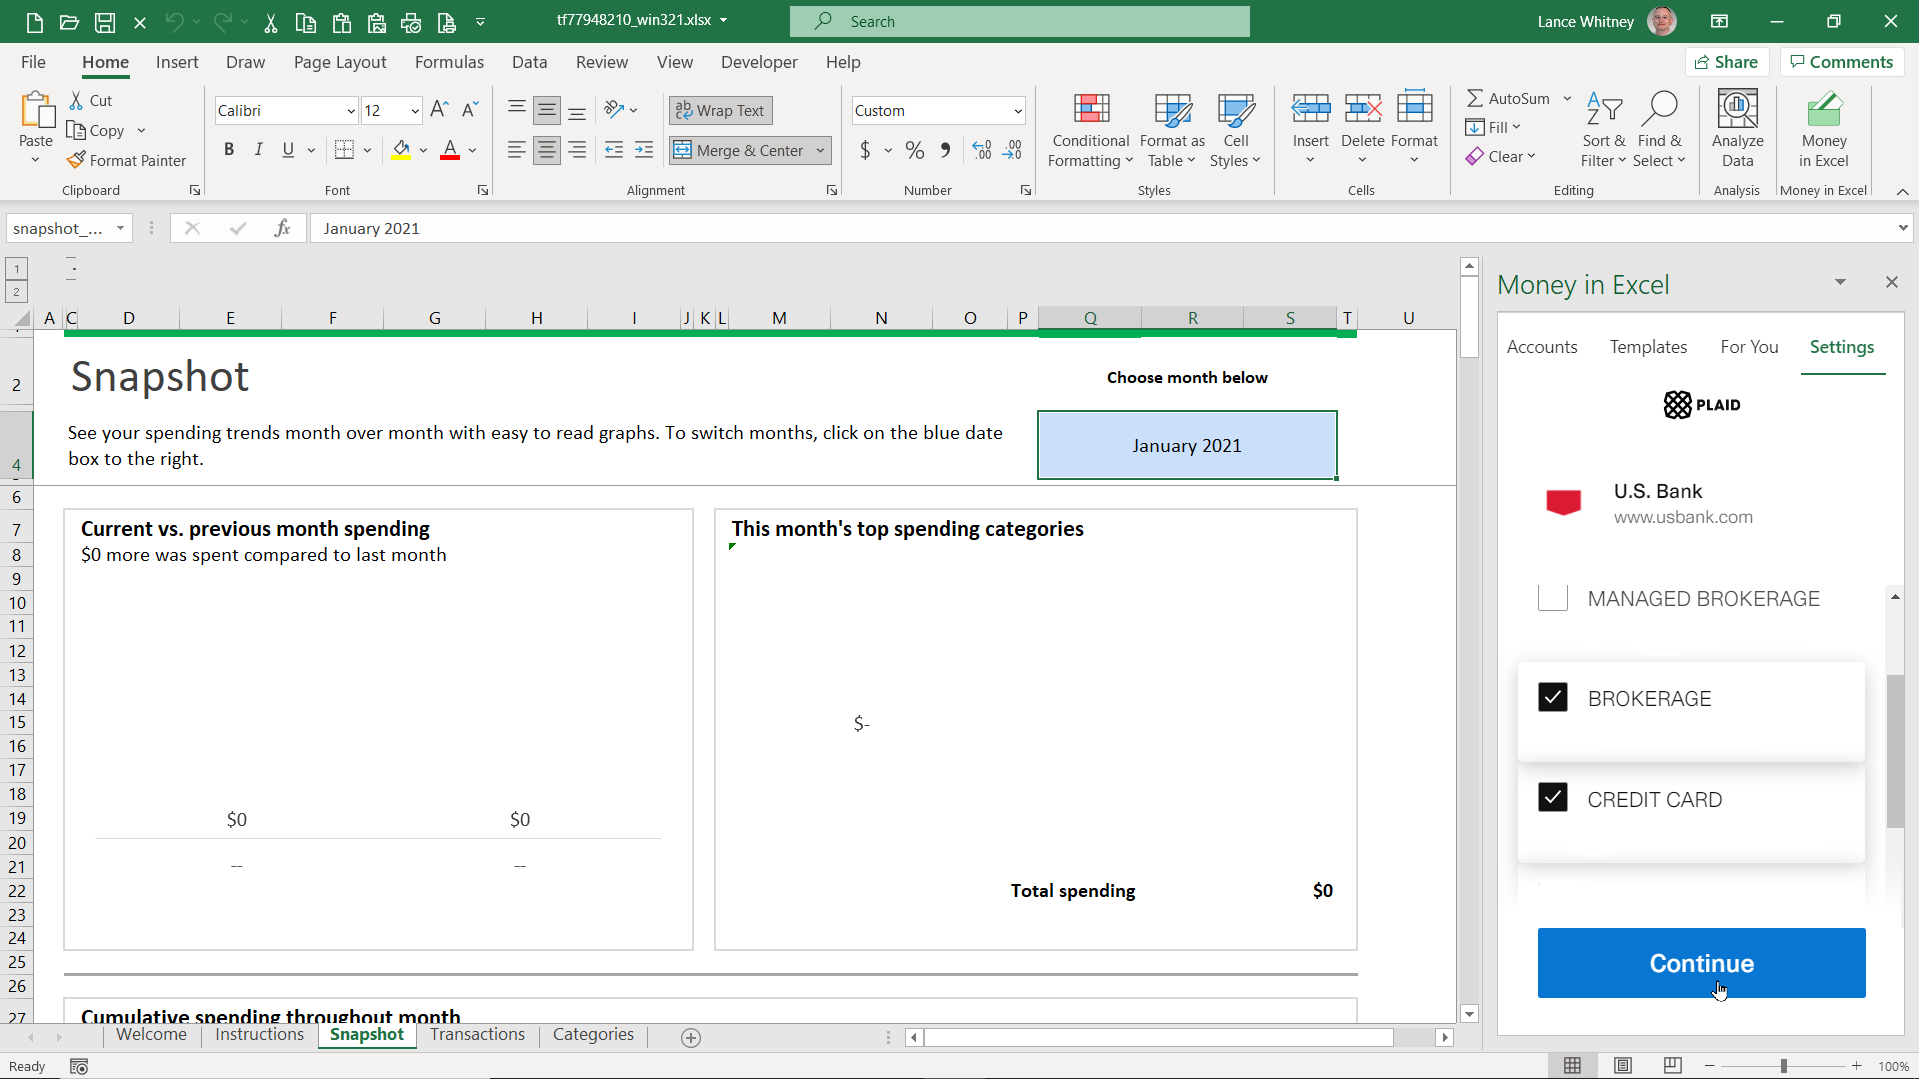
Task: Apply Underline formatting
Action: [288, 150]
